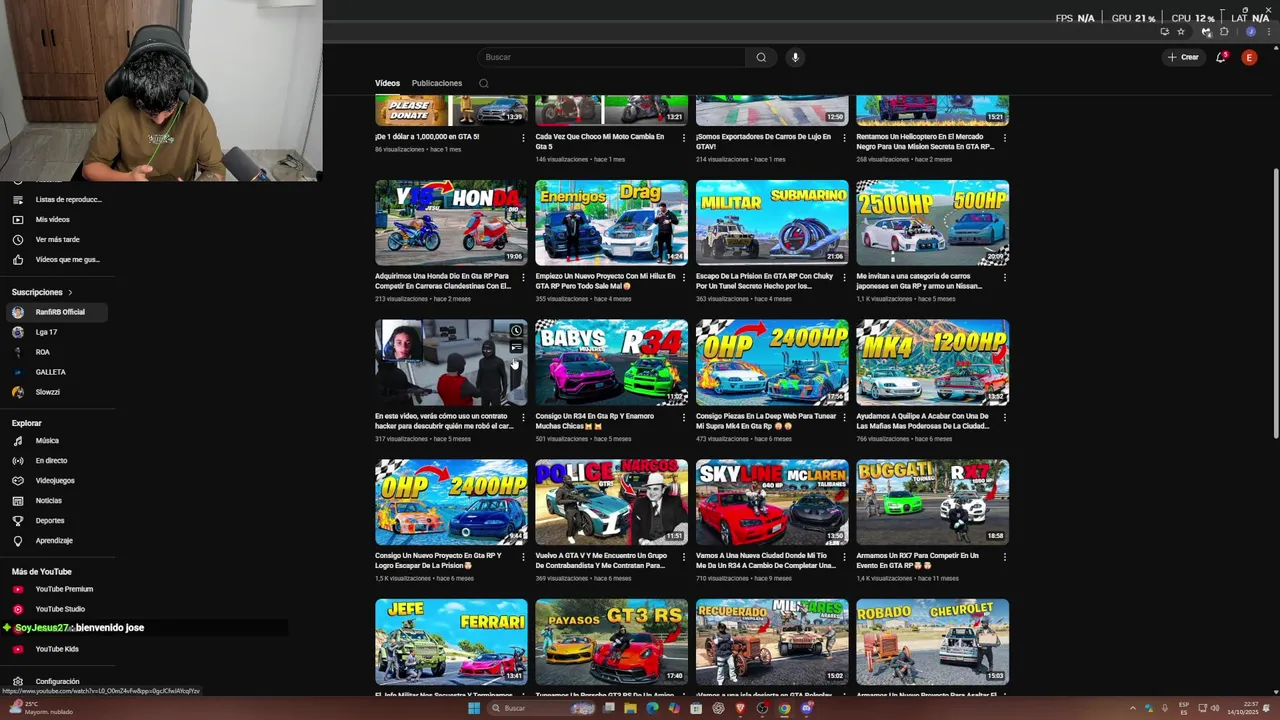1280x720 pixels.
Task: Search within channel magnifier icon
Action: [483, 83]
